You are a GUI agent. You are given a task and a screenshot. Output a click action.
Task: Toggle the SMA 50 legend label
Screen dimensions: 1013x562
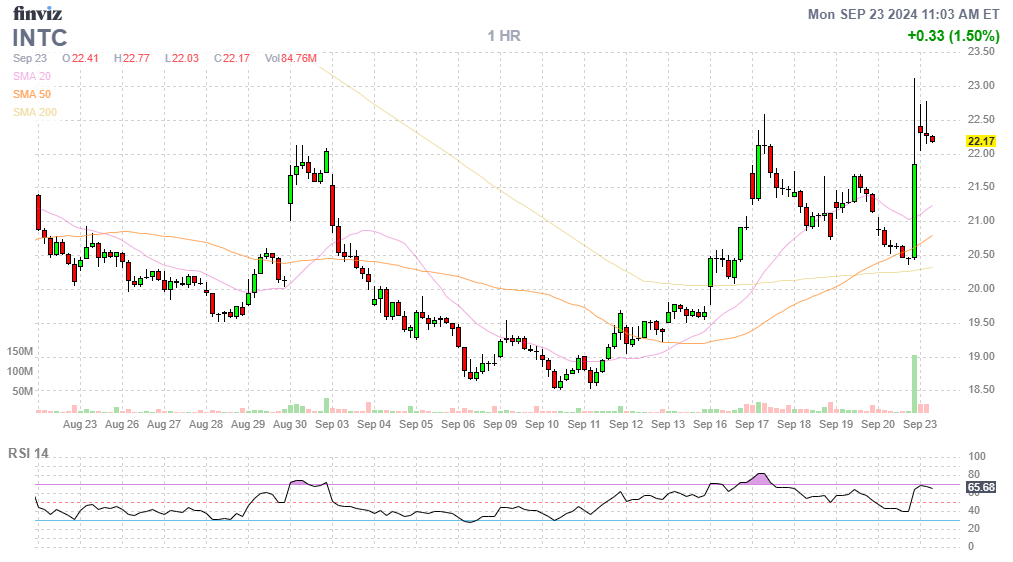(x=31, y=94)
